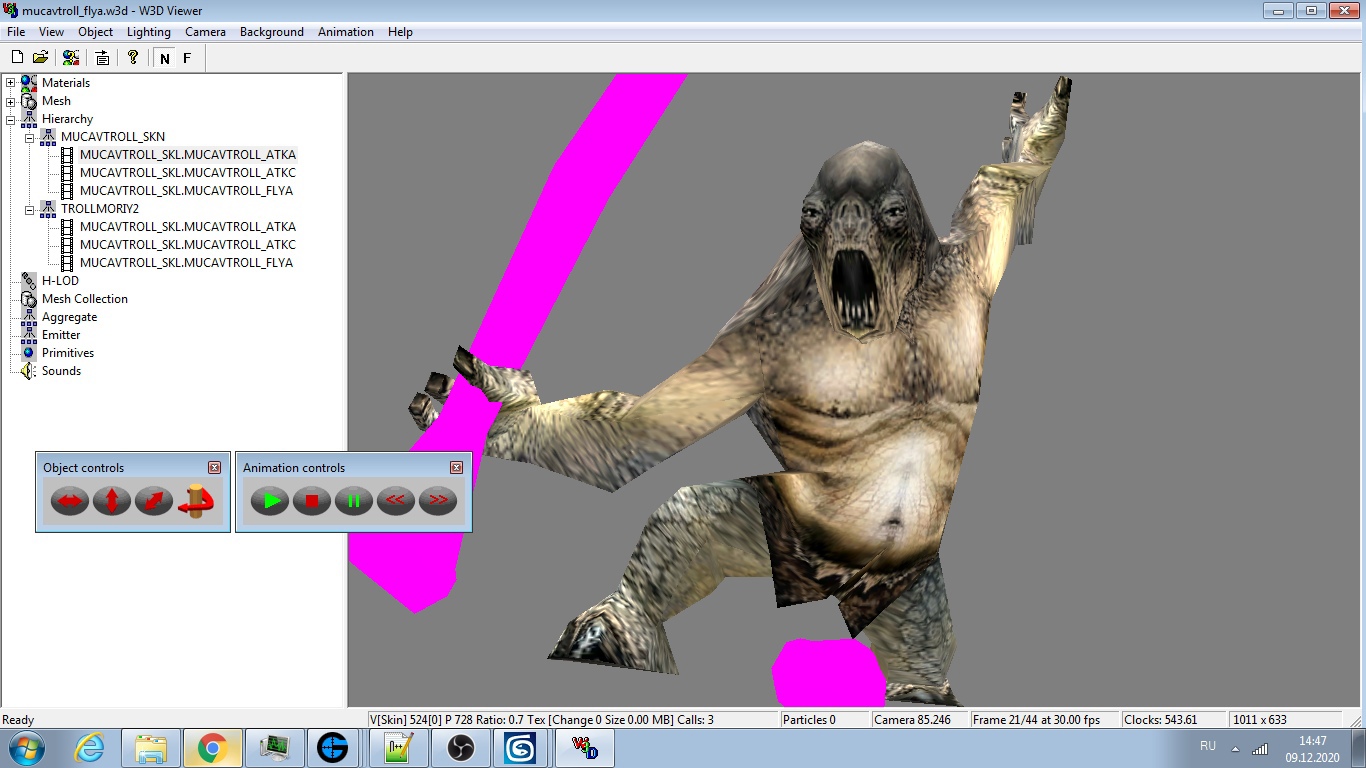Click the rotate Y vertical arrow button
Screen dimensions: 1366x768
[112, 500]
